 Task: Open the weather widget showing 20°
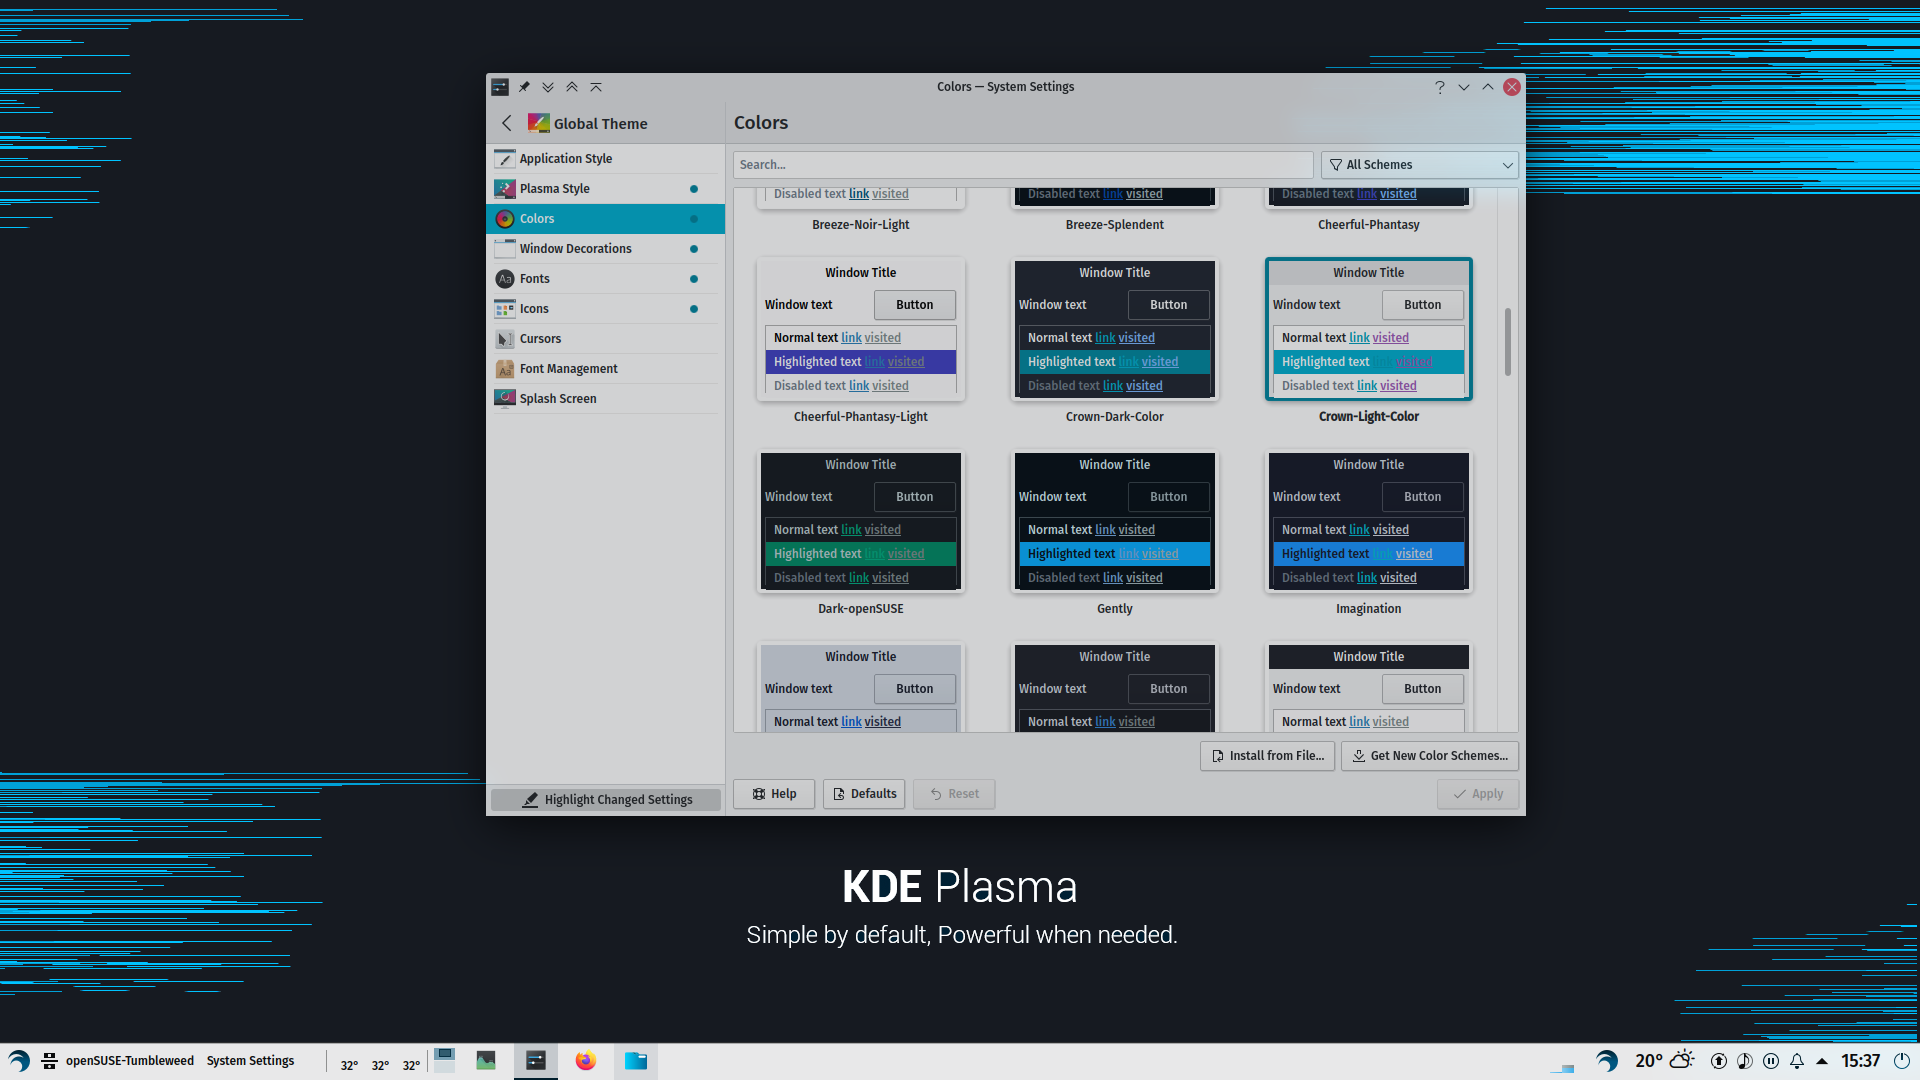pos(1664,1060)
